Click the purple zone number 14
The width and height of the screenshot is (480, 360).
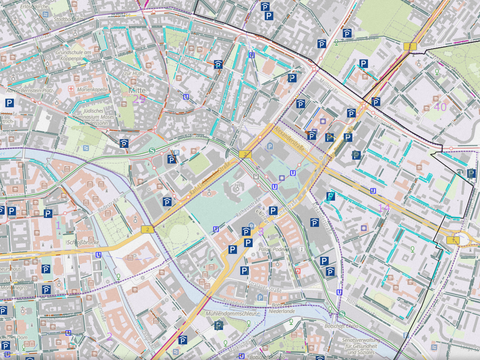pyautogui.click(x=384, y=208)
